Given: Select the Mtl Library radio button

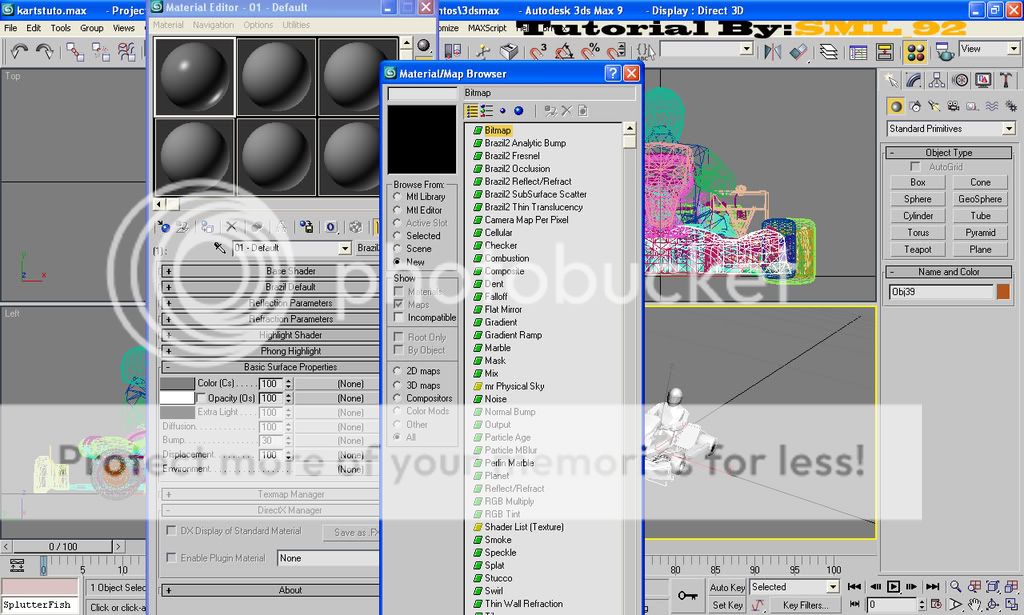Looking at the screenshot, I should click(397, 197).
